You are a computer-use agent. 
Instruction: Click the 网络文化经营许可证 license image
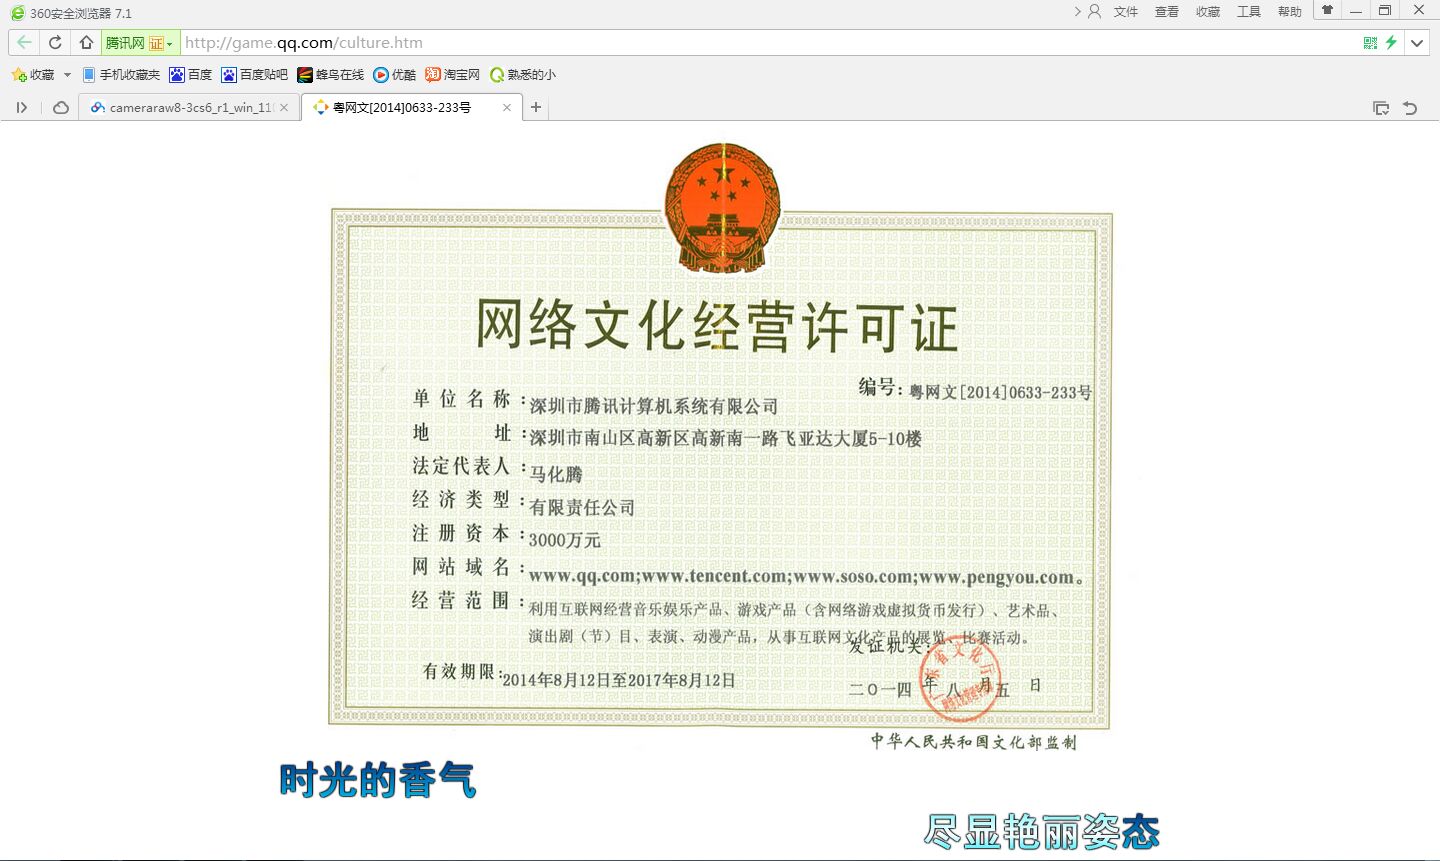720,448
